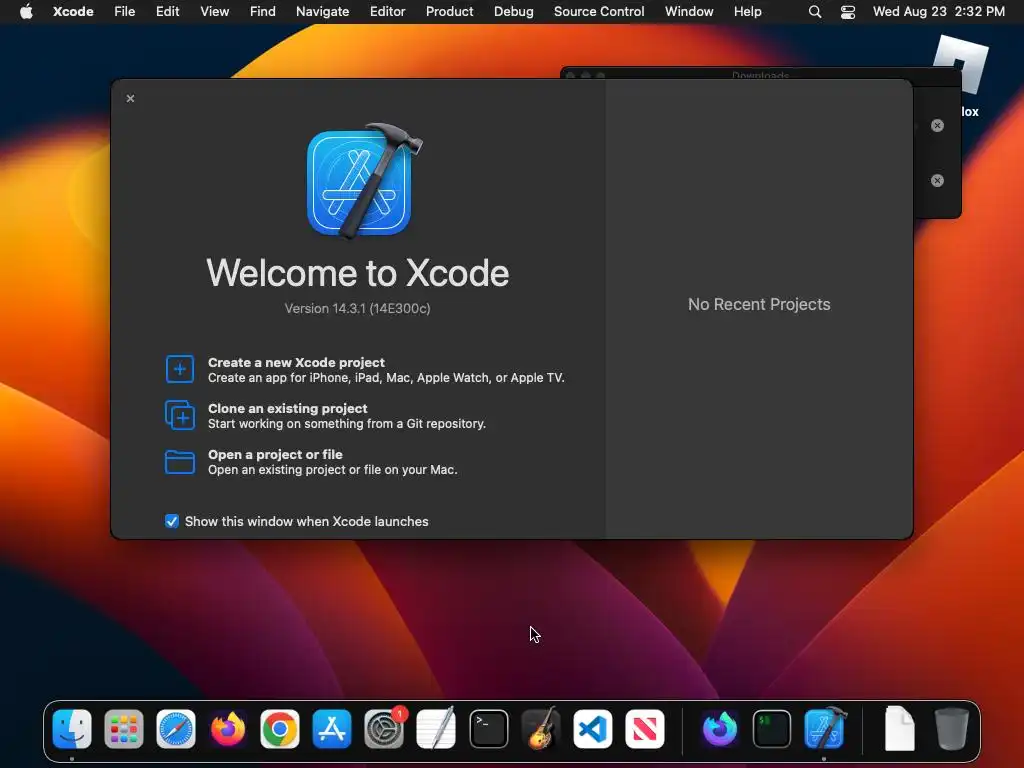The width and height of the screenshot is (1024, 768).
Task: Open the Find menu
Action: tap(263, 11)
